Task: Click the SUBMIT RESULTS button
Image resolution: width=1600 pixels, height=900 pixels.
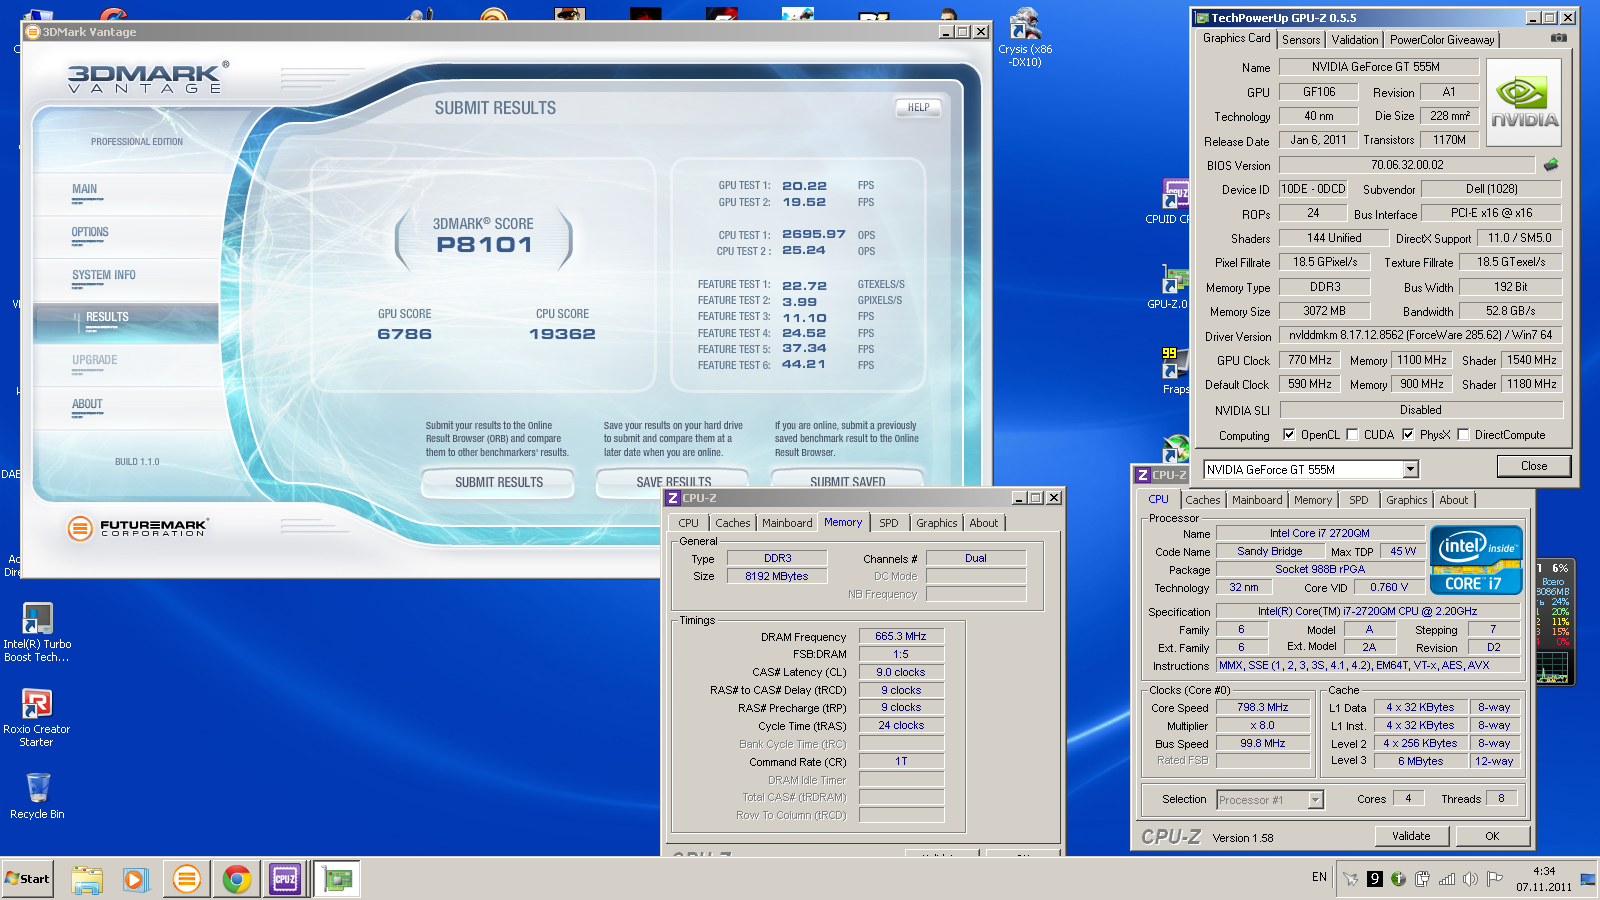Action: coord(498,482)
